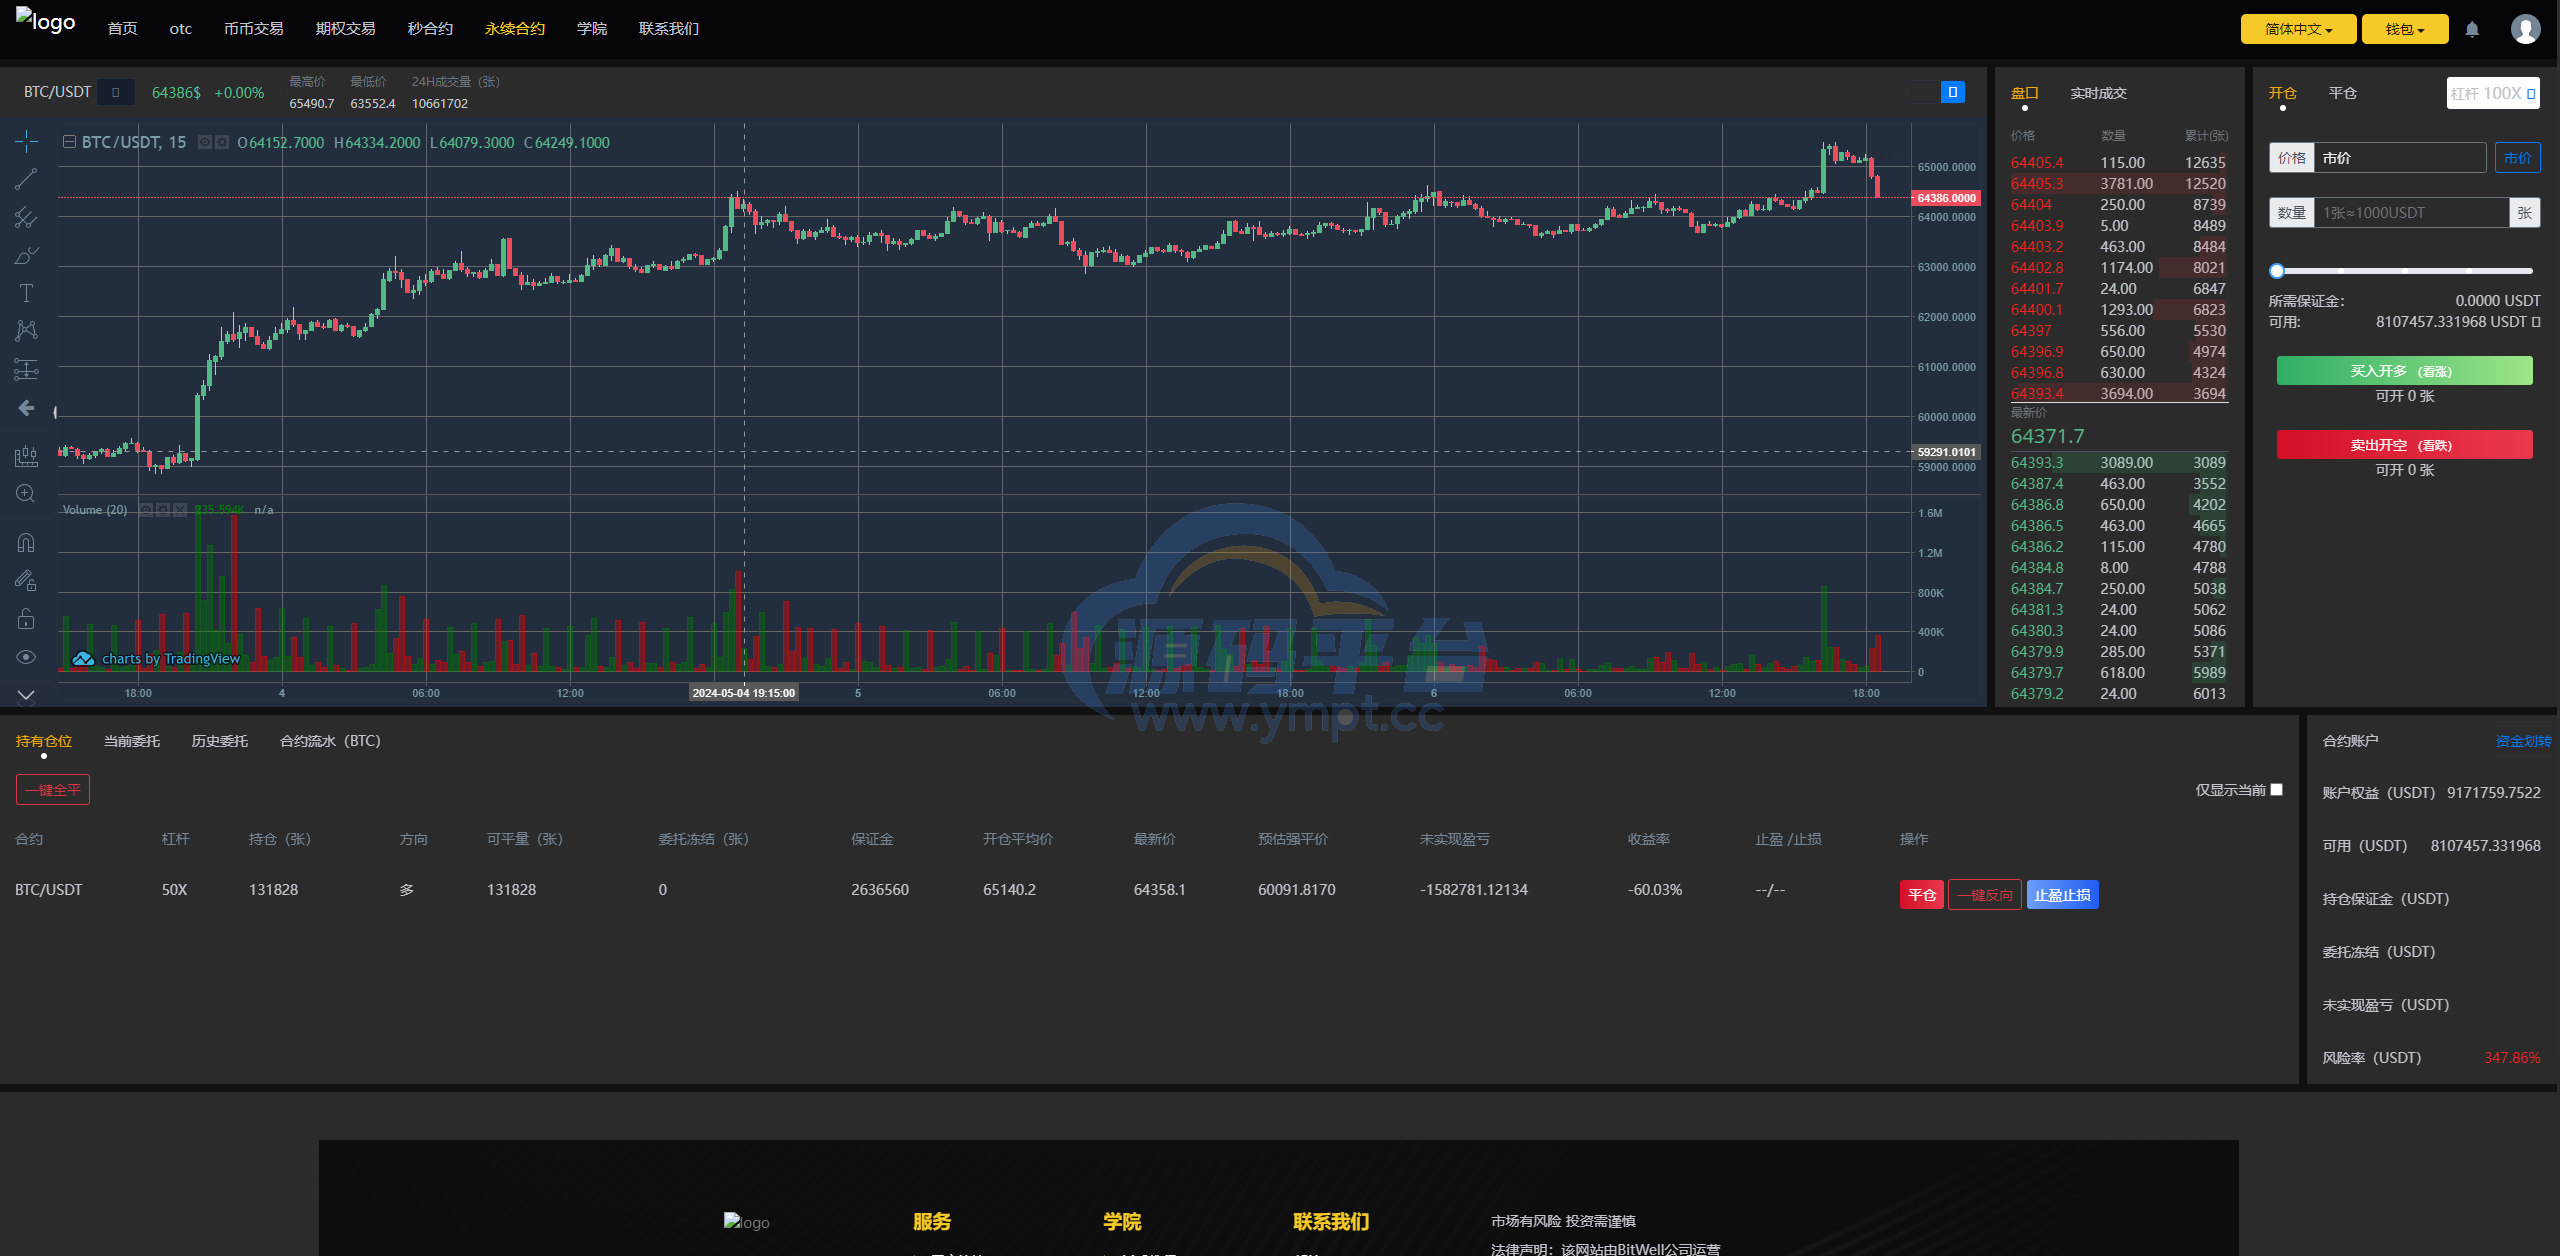The width and height of the screenshot is (2560, 1256).
Task: Expand chart toolbar bottom chevron
Action: click(26, 694)
